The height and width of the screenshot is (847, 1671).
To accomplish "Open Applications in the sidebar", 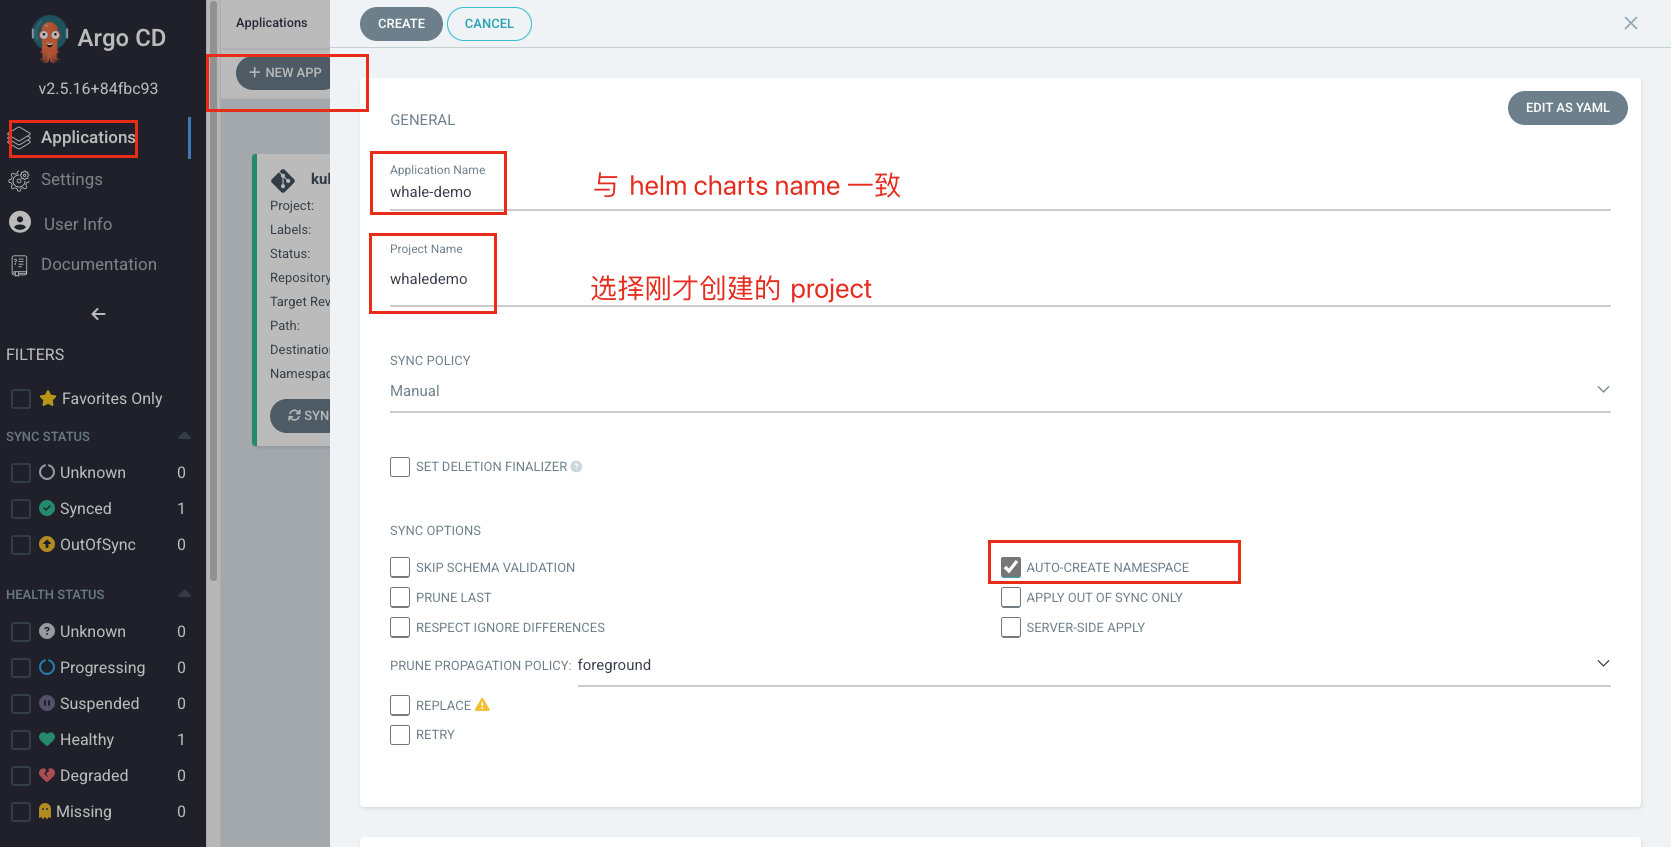I will click(x=88, y=138).
